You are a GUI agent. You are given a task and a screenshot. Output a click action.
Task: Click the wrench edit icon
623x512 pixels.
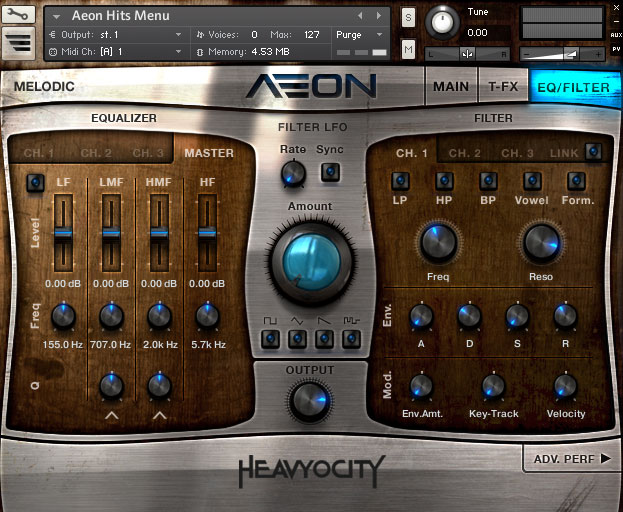tap(19, 16)
